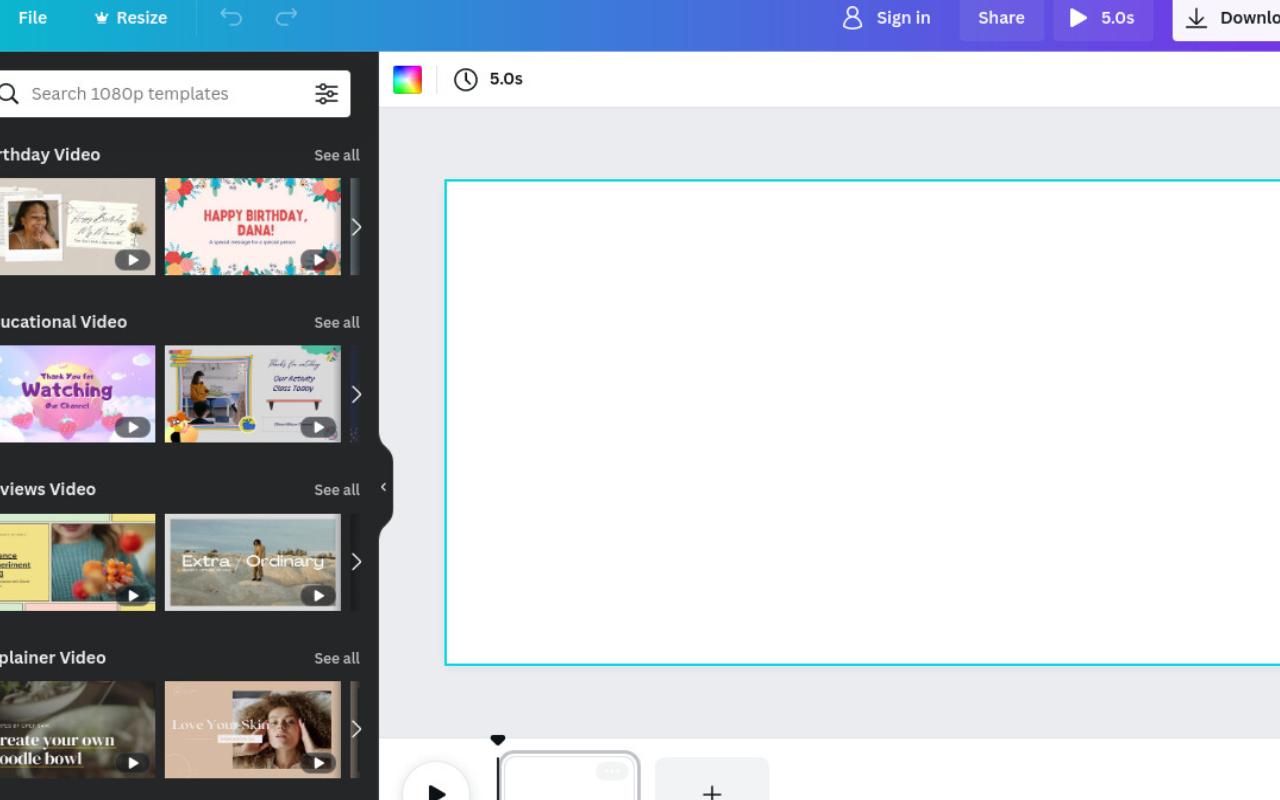The height and width of the screenshot is (800, 1280).
Task: Click play icon on Love Your Skin thumbnail
Action: (318, 763)
